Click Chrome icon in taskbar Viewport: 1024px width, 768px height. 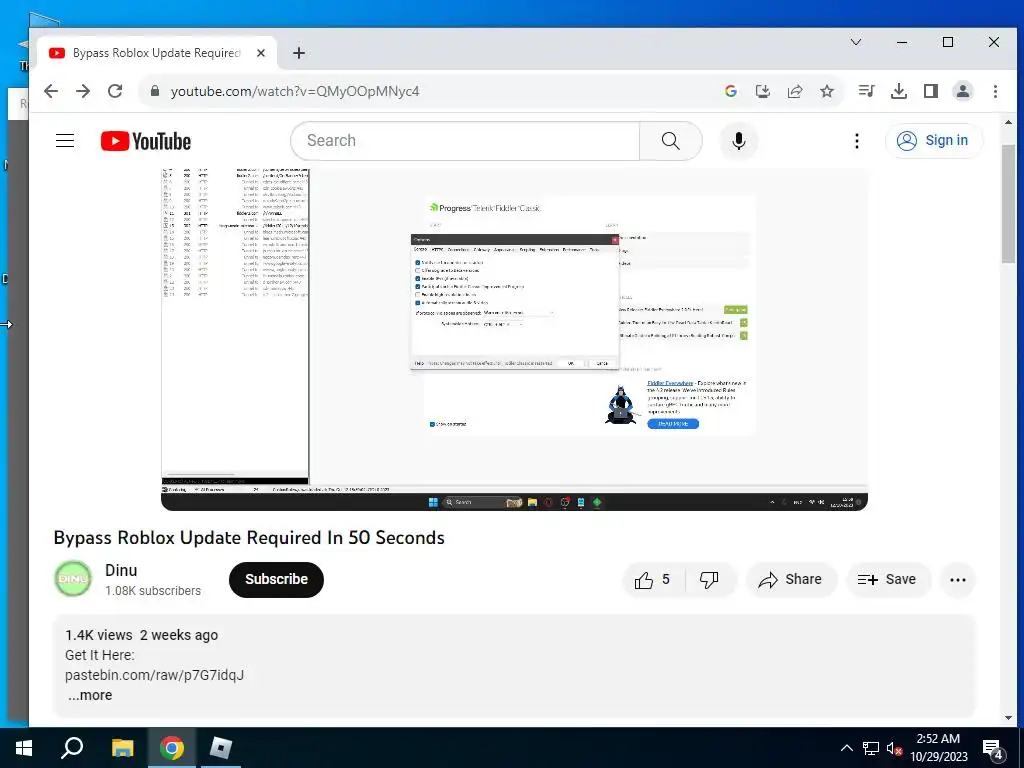171,748
